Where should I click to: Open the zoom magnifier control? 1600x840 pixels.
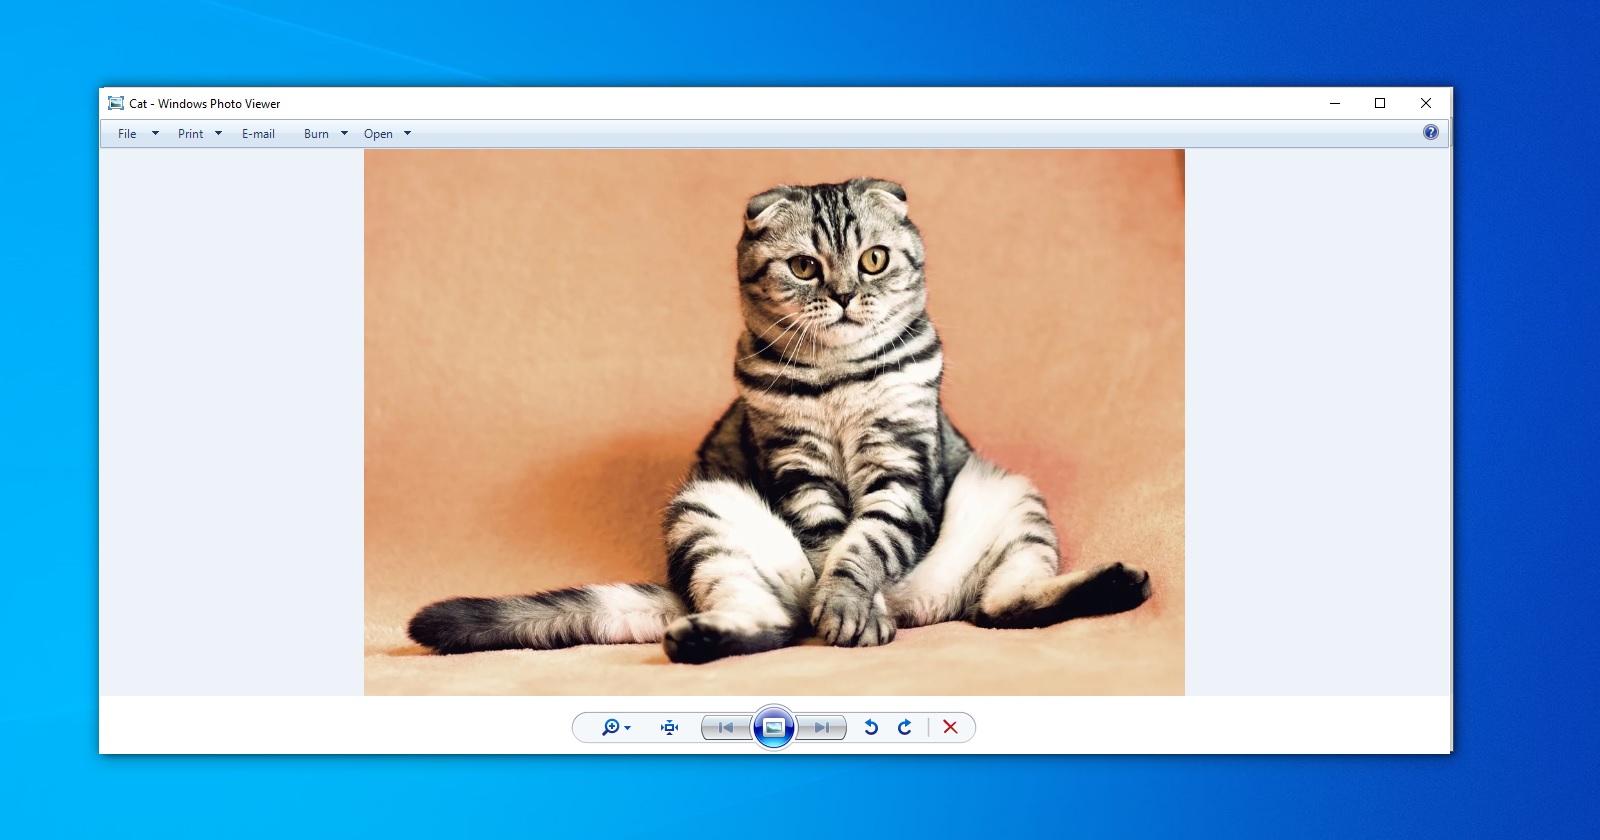610,727
